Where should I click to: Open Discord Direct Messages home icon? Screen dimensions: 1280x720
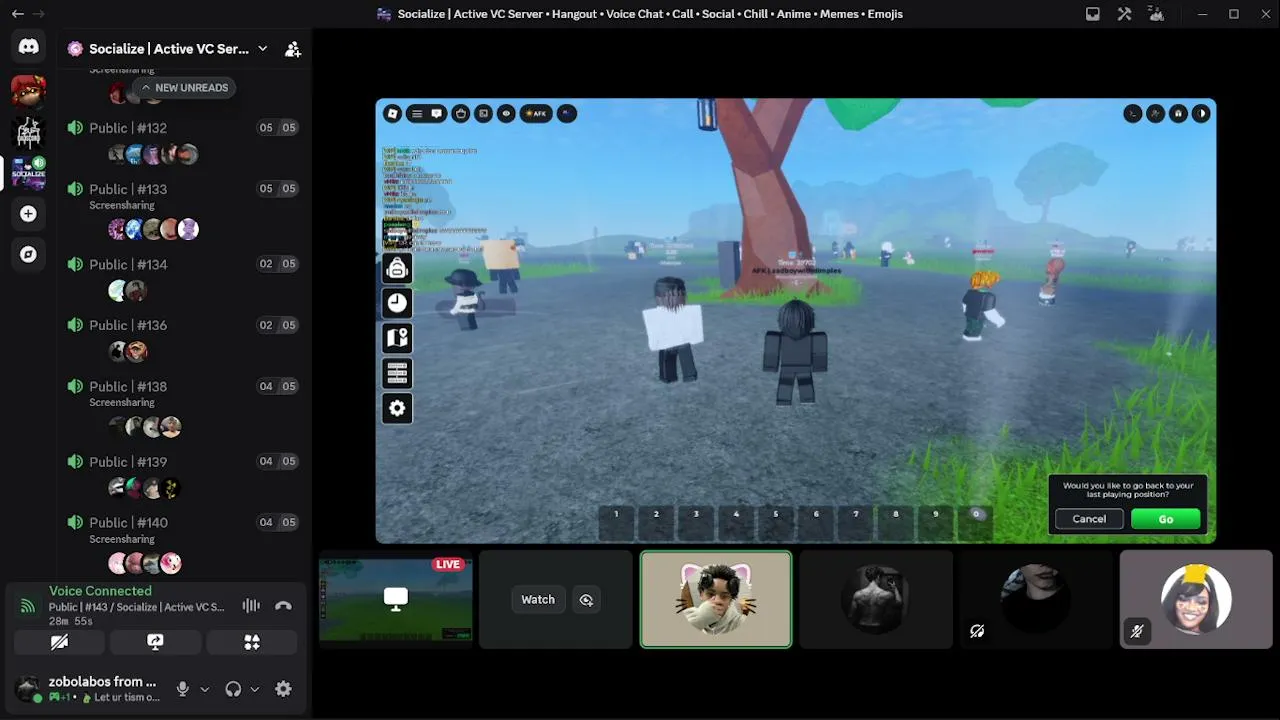(28, 47)
